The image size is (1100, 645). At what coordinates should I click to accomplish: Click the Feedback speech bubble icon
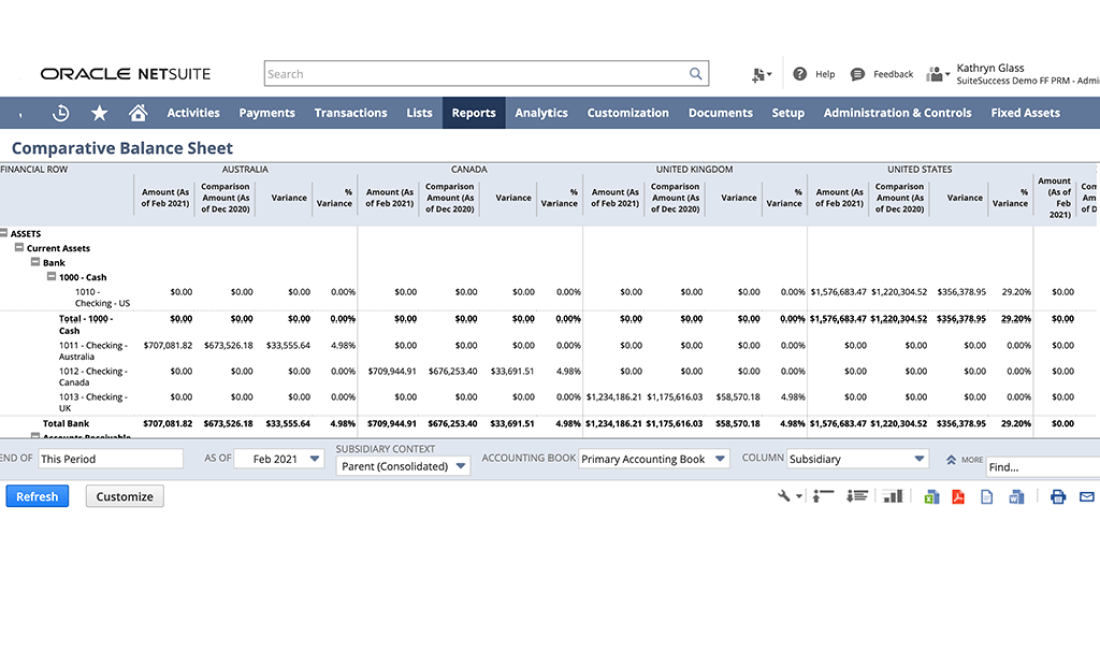tap(857, 74)
